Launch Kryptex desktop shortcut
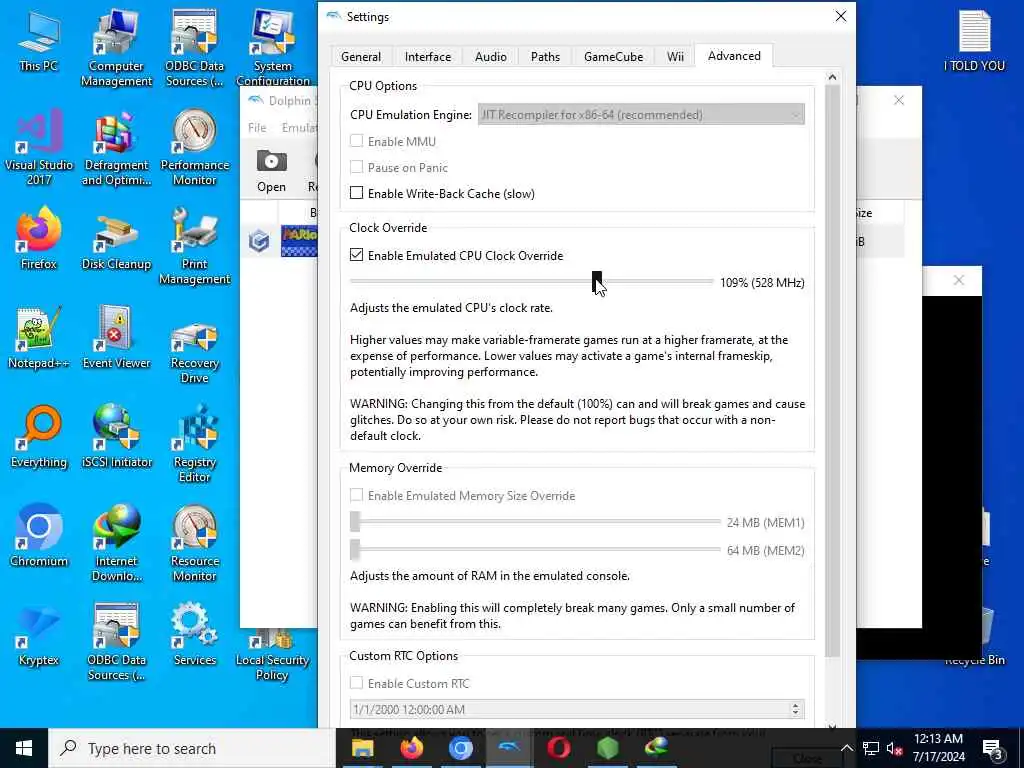 tap(39, 635)
